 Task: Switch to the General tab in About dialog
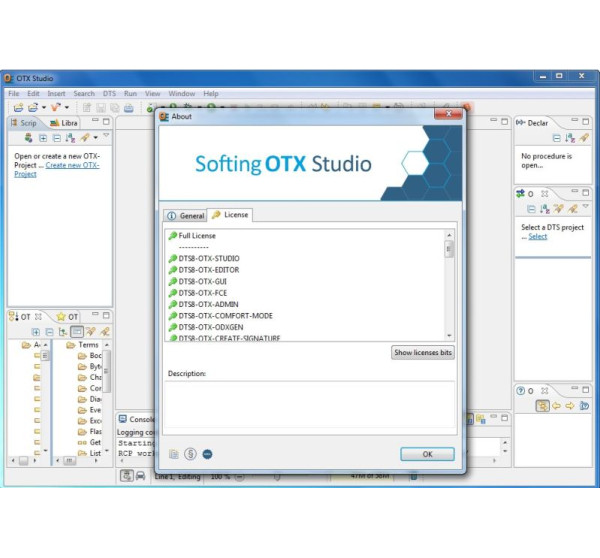(x=186, y=215)
